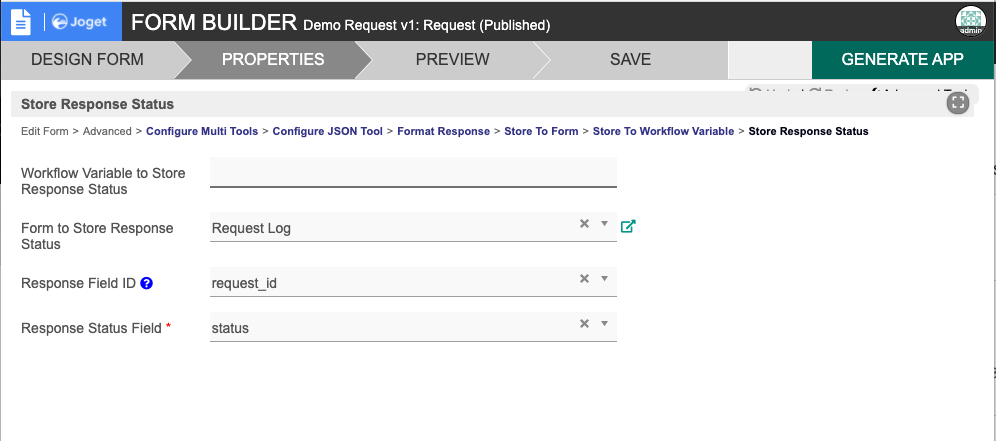Clear the Request Log selection

coord(584,224)
